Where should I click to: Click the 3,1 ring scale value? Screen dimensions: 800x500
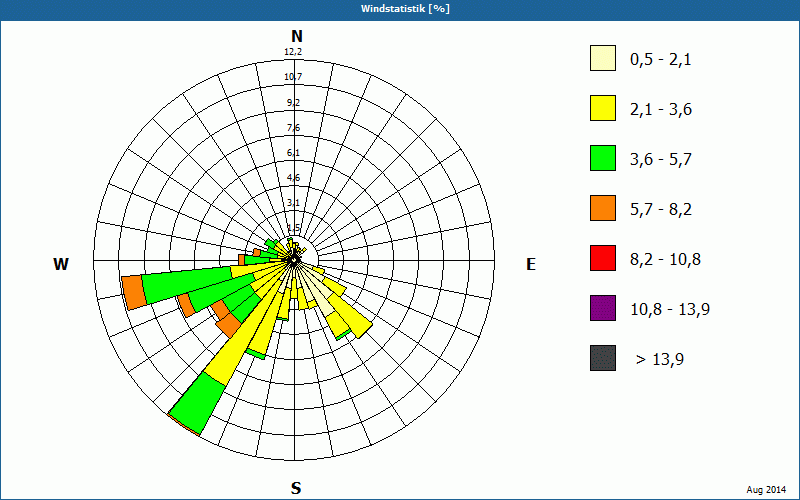293,203
